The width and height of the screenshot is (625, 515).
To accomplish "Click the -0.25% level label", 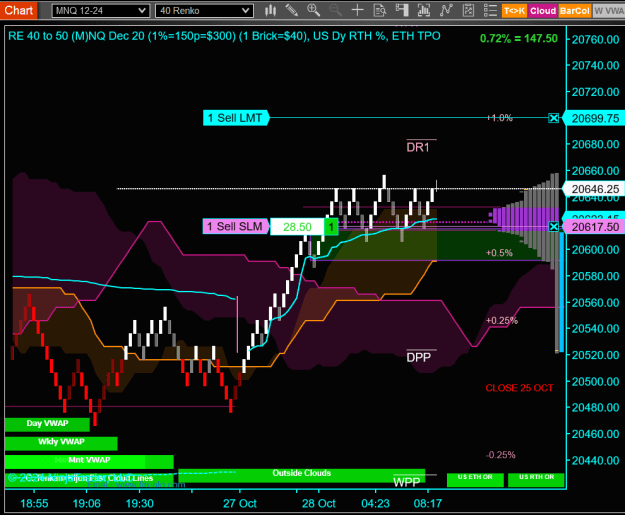I will point(501,455).
